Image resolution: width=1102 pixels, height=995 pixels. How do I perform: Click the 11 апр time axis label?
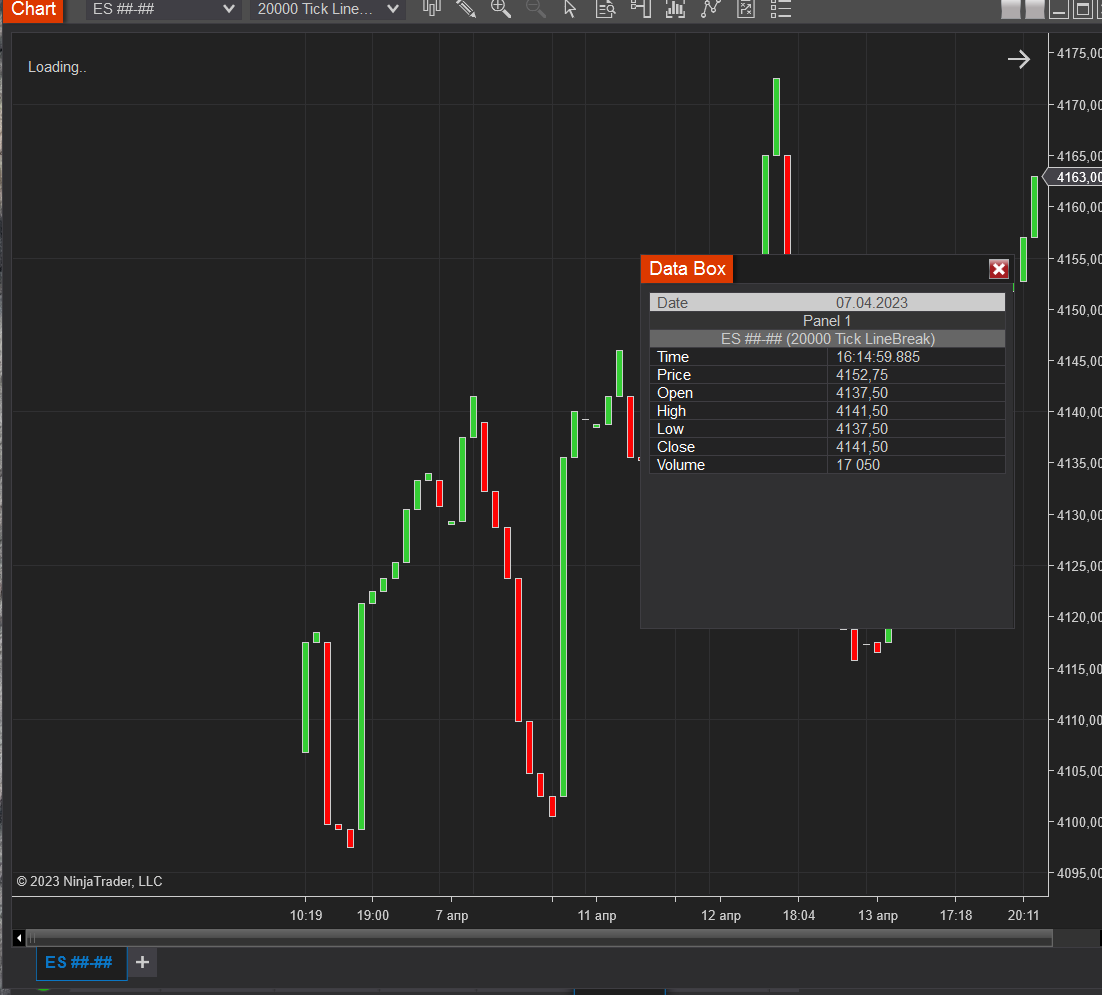[x=597, y=916]
